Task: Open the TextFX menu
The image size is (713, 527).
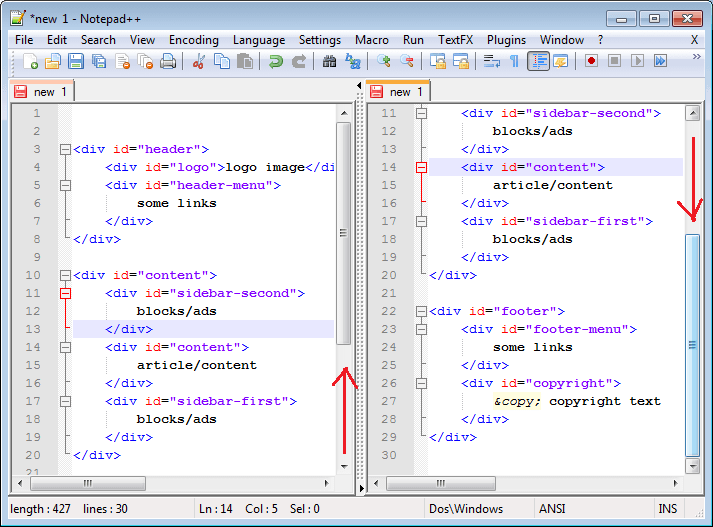Action: (x=455, y=40)
